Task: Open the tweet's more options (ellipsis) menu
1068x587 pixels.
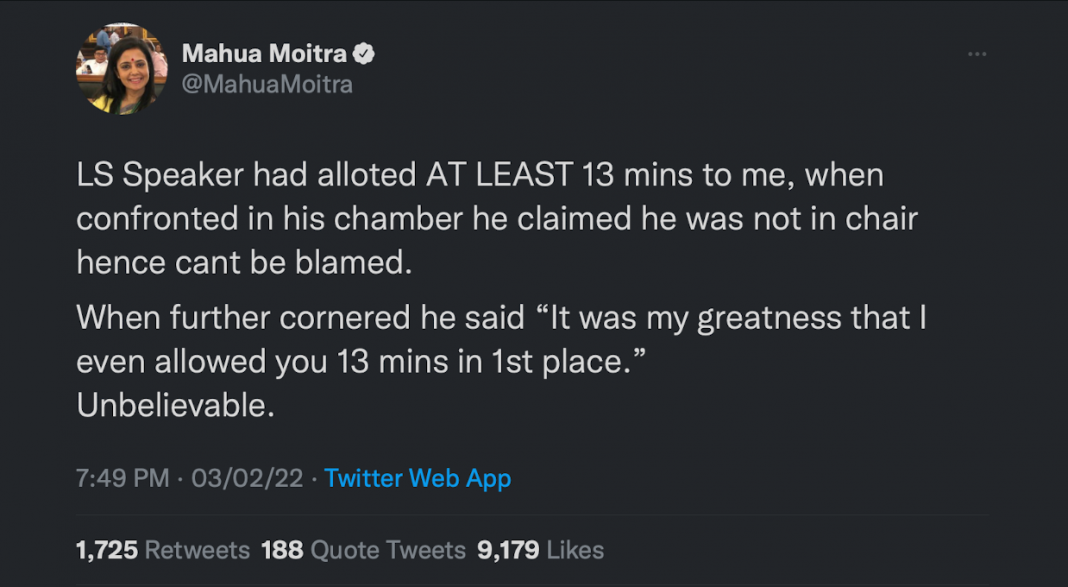Action: click(x=977, y=54)
